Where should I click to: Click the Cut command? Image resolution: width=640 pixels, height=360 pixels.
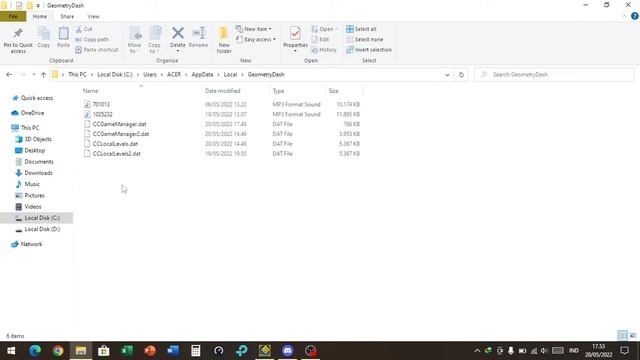click(84, 29)
